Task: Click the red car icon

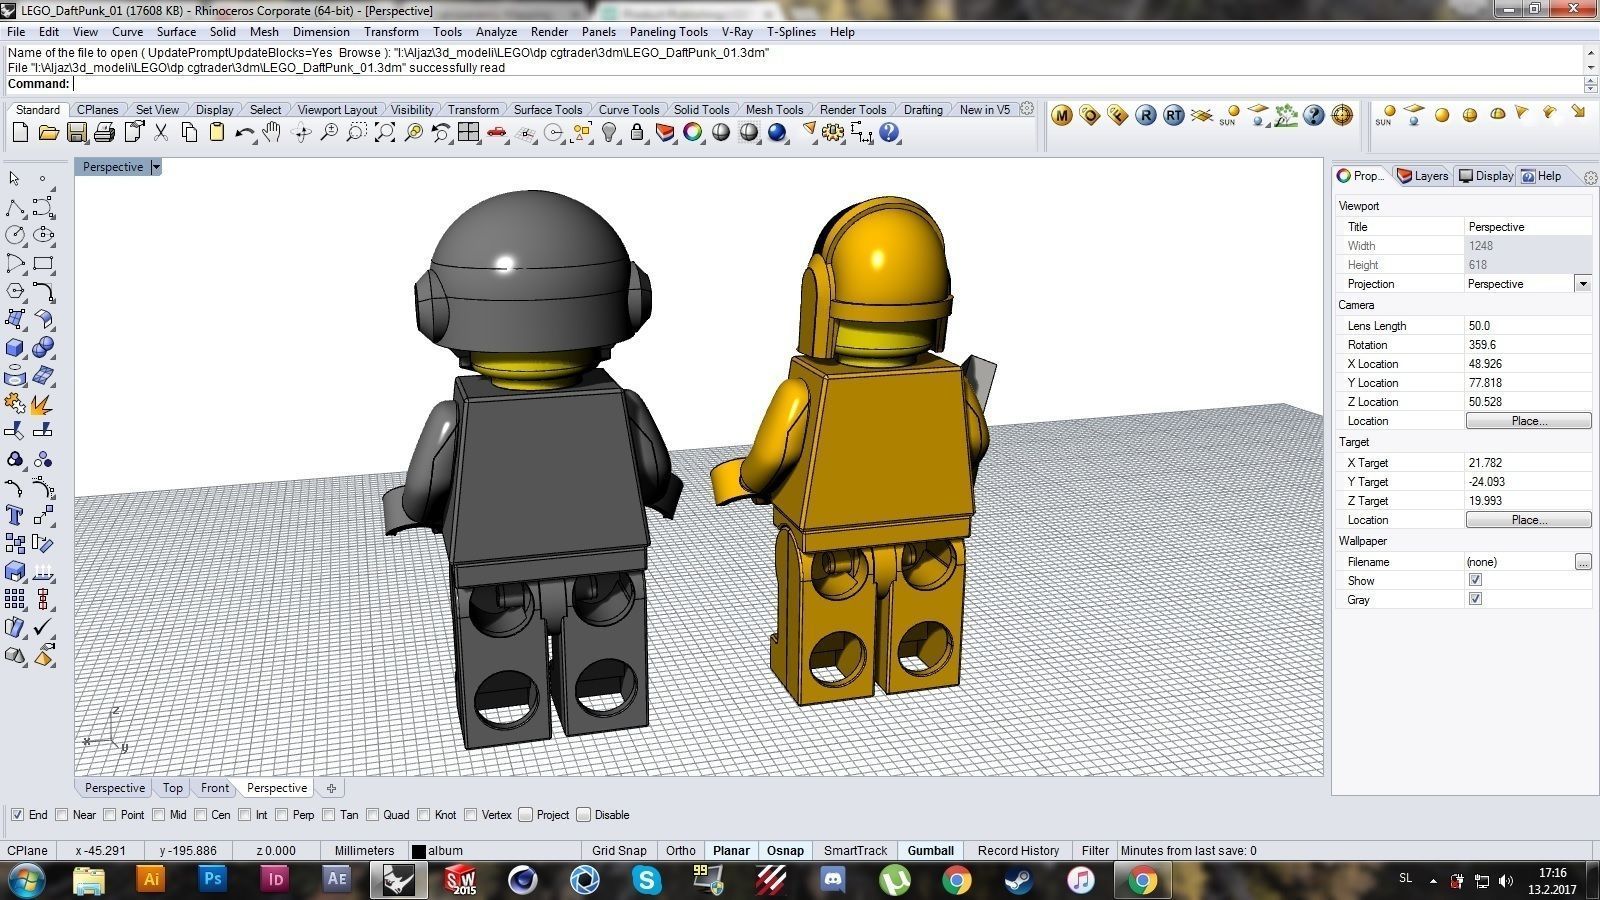Action: coord(497,132)
